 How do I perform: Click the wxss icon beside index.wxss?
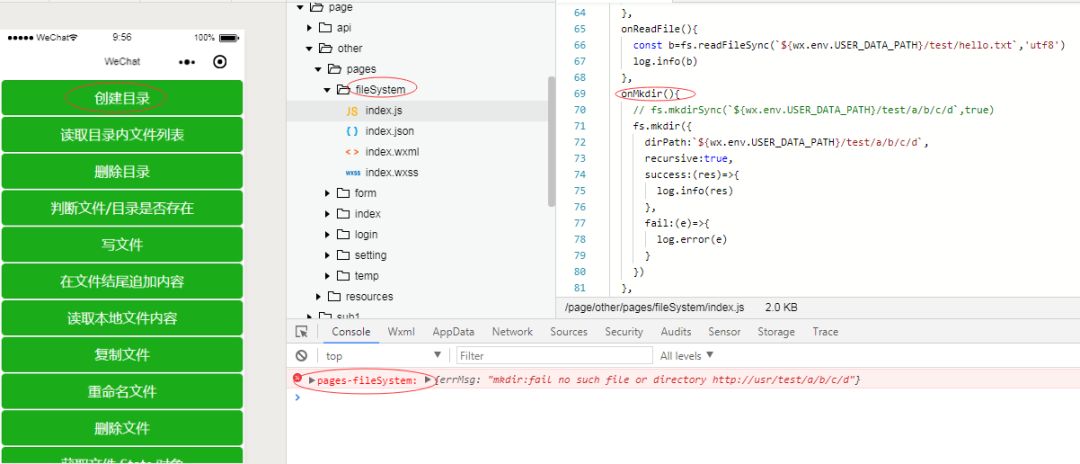click(x=353, y=173)
